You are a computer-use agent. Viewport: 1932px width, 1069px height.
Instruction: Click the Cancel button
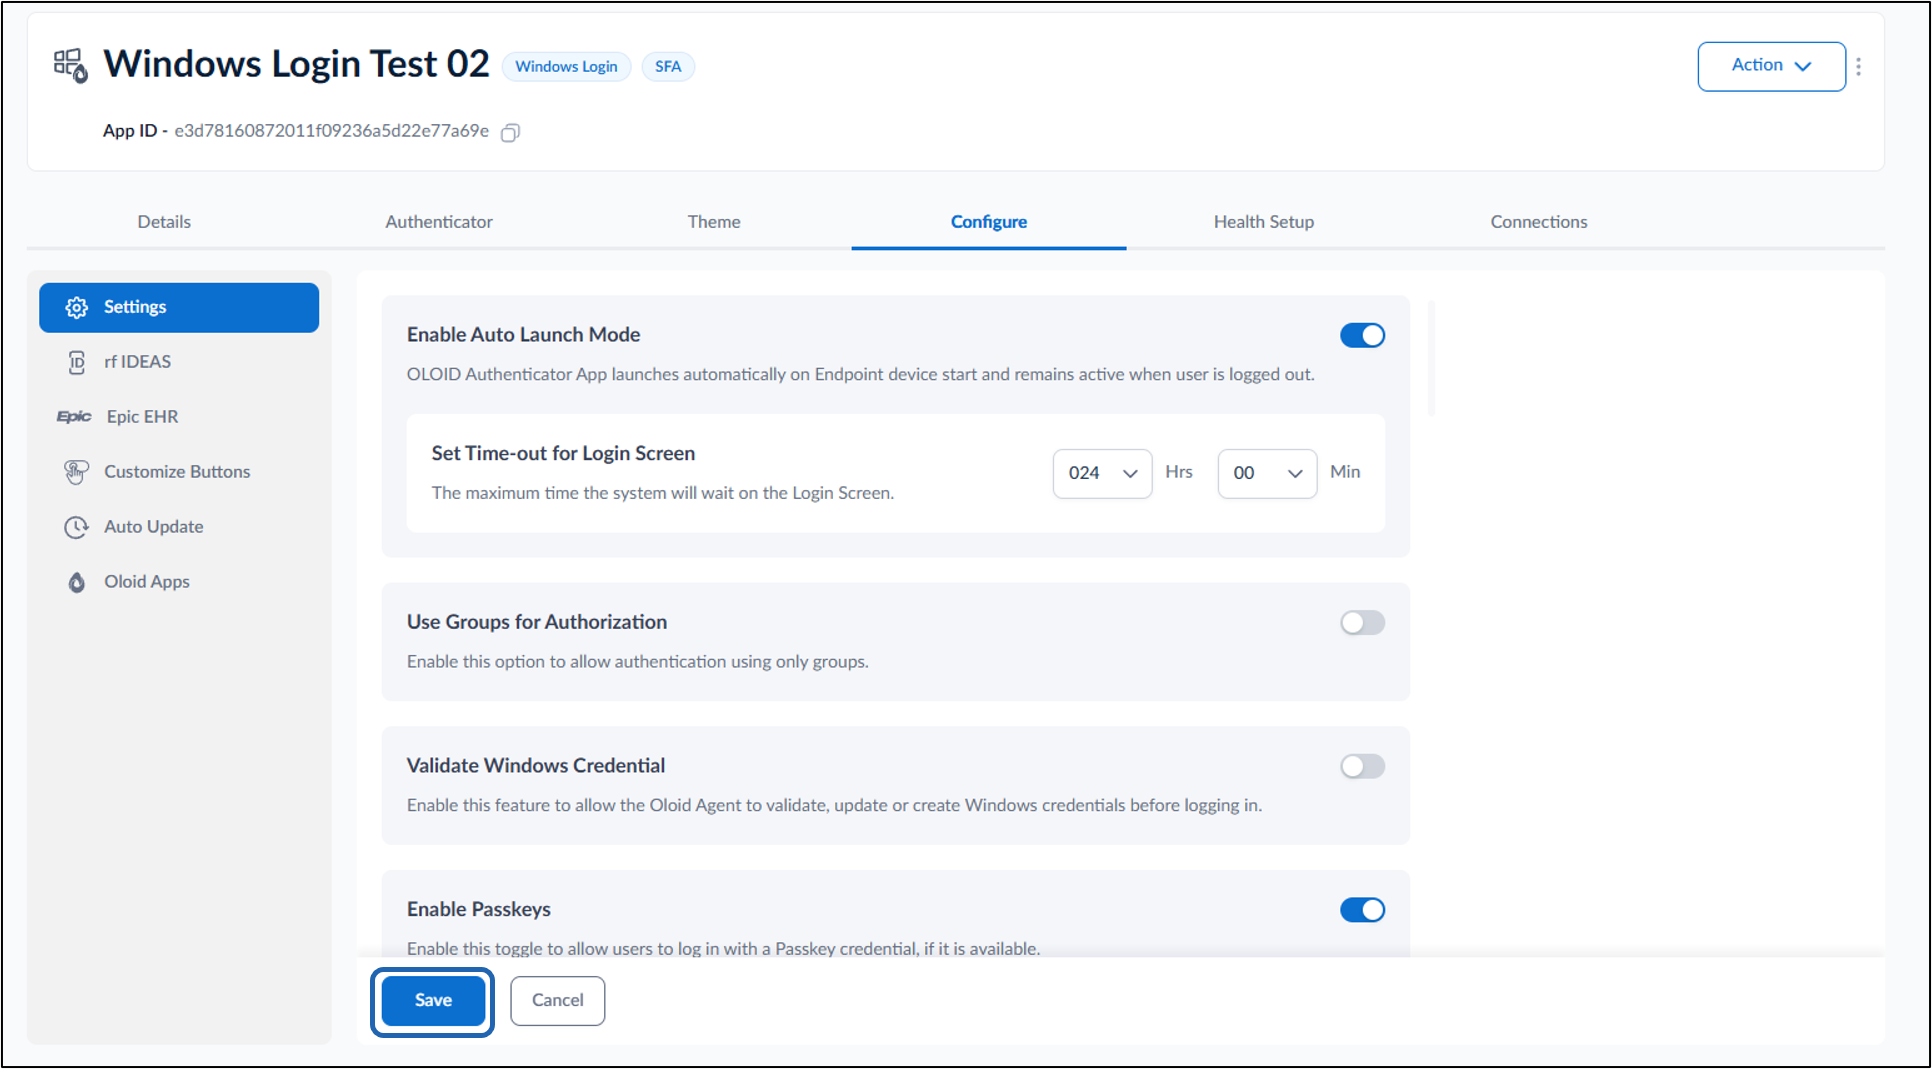(557, 1001)
